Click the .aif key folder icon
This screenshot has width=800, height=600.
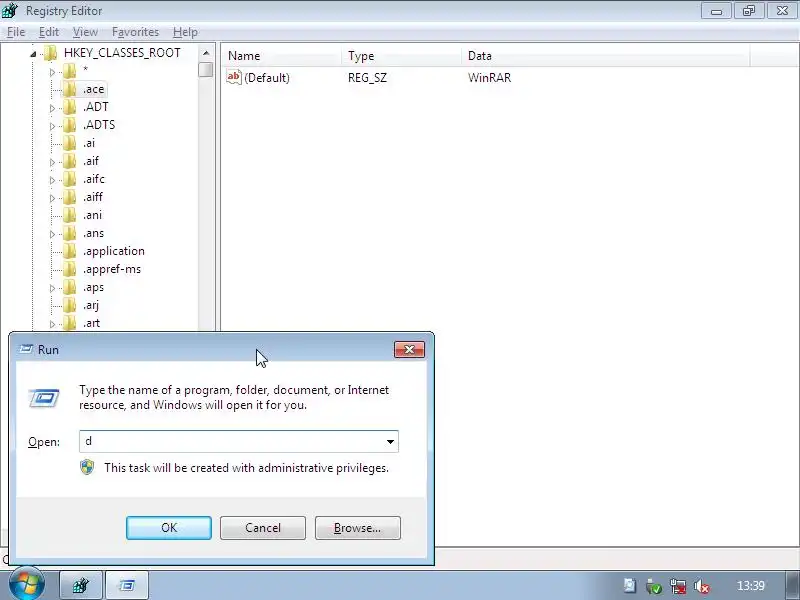point(69,161)
